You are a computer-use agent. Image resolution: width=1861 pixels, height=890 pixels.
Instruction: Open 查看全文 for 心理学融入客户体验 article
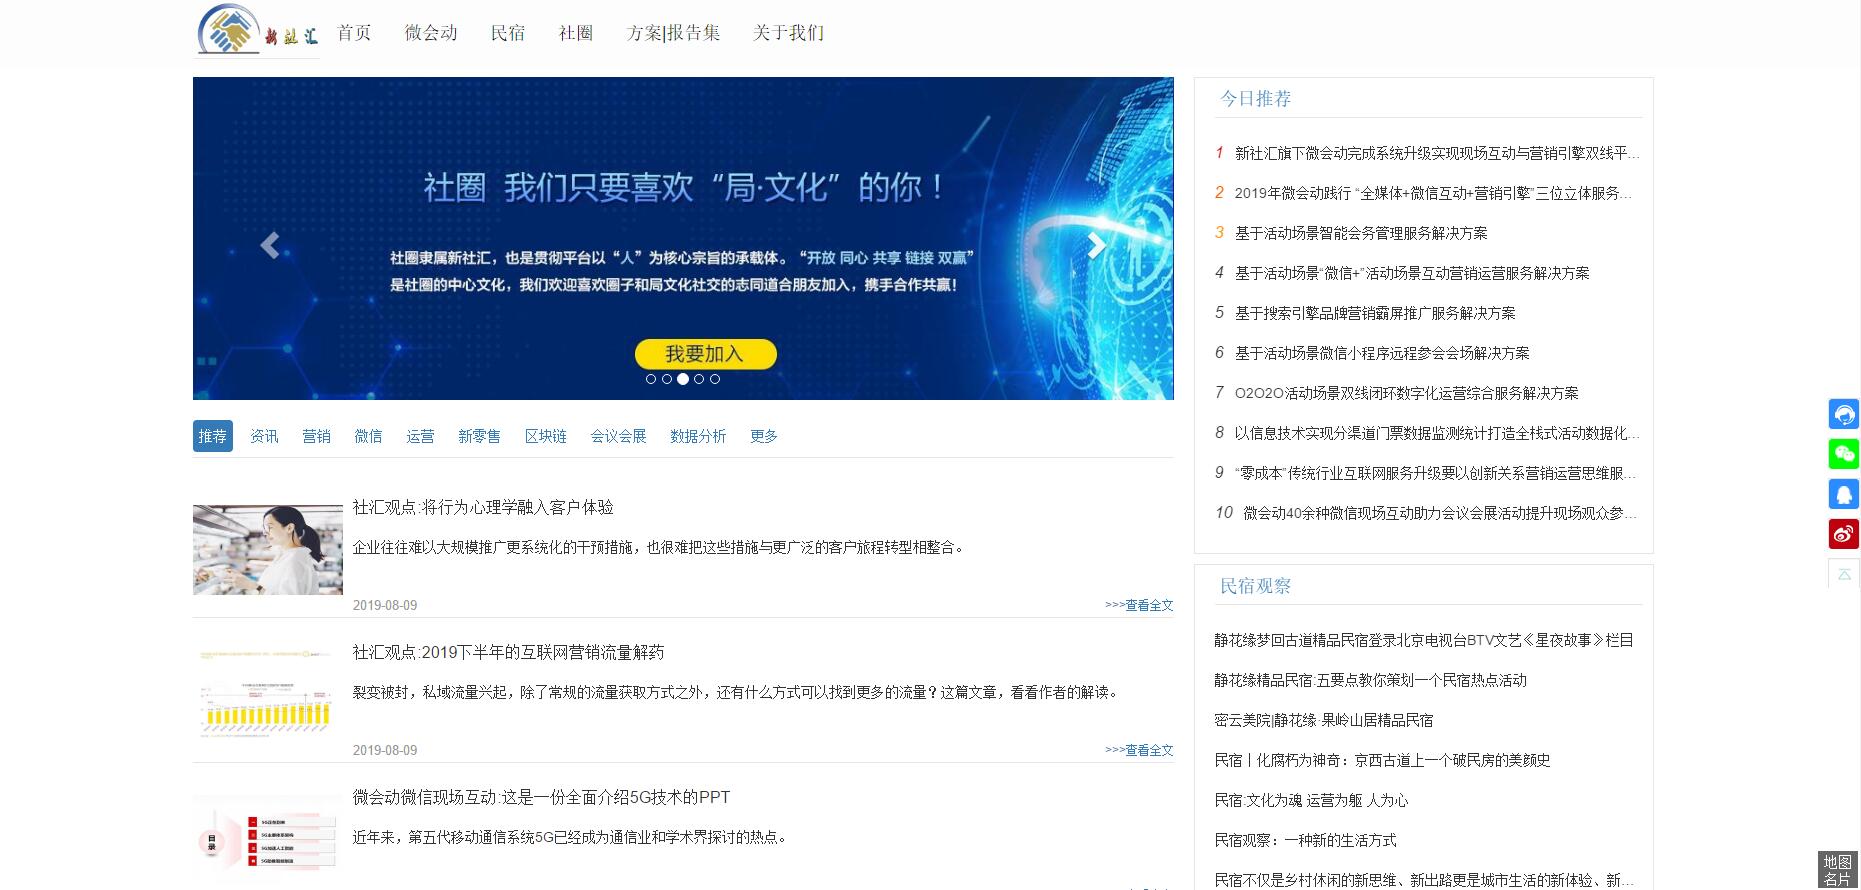[x=1139, y=605]
